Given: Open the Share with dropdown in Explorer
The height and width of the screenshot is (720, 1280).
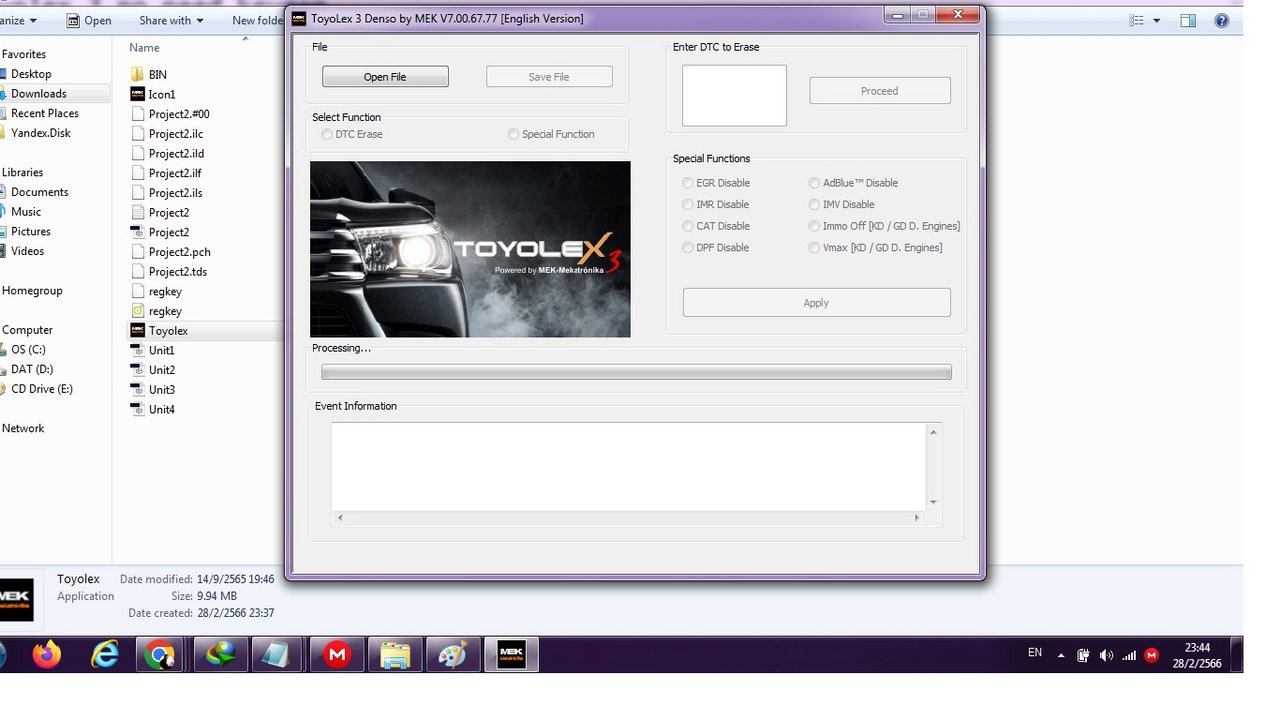Looking at the screenshot, I should point(171,20).
